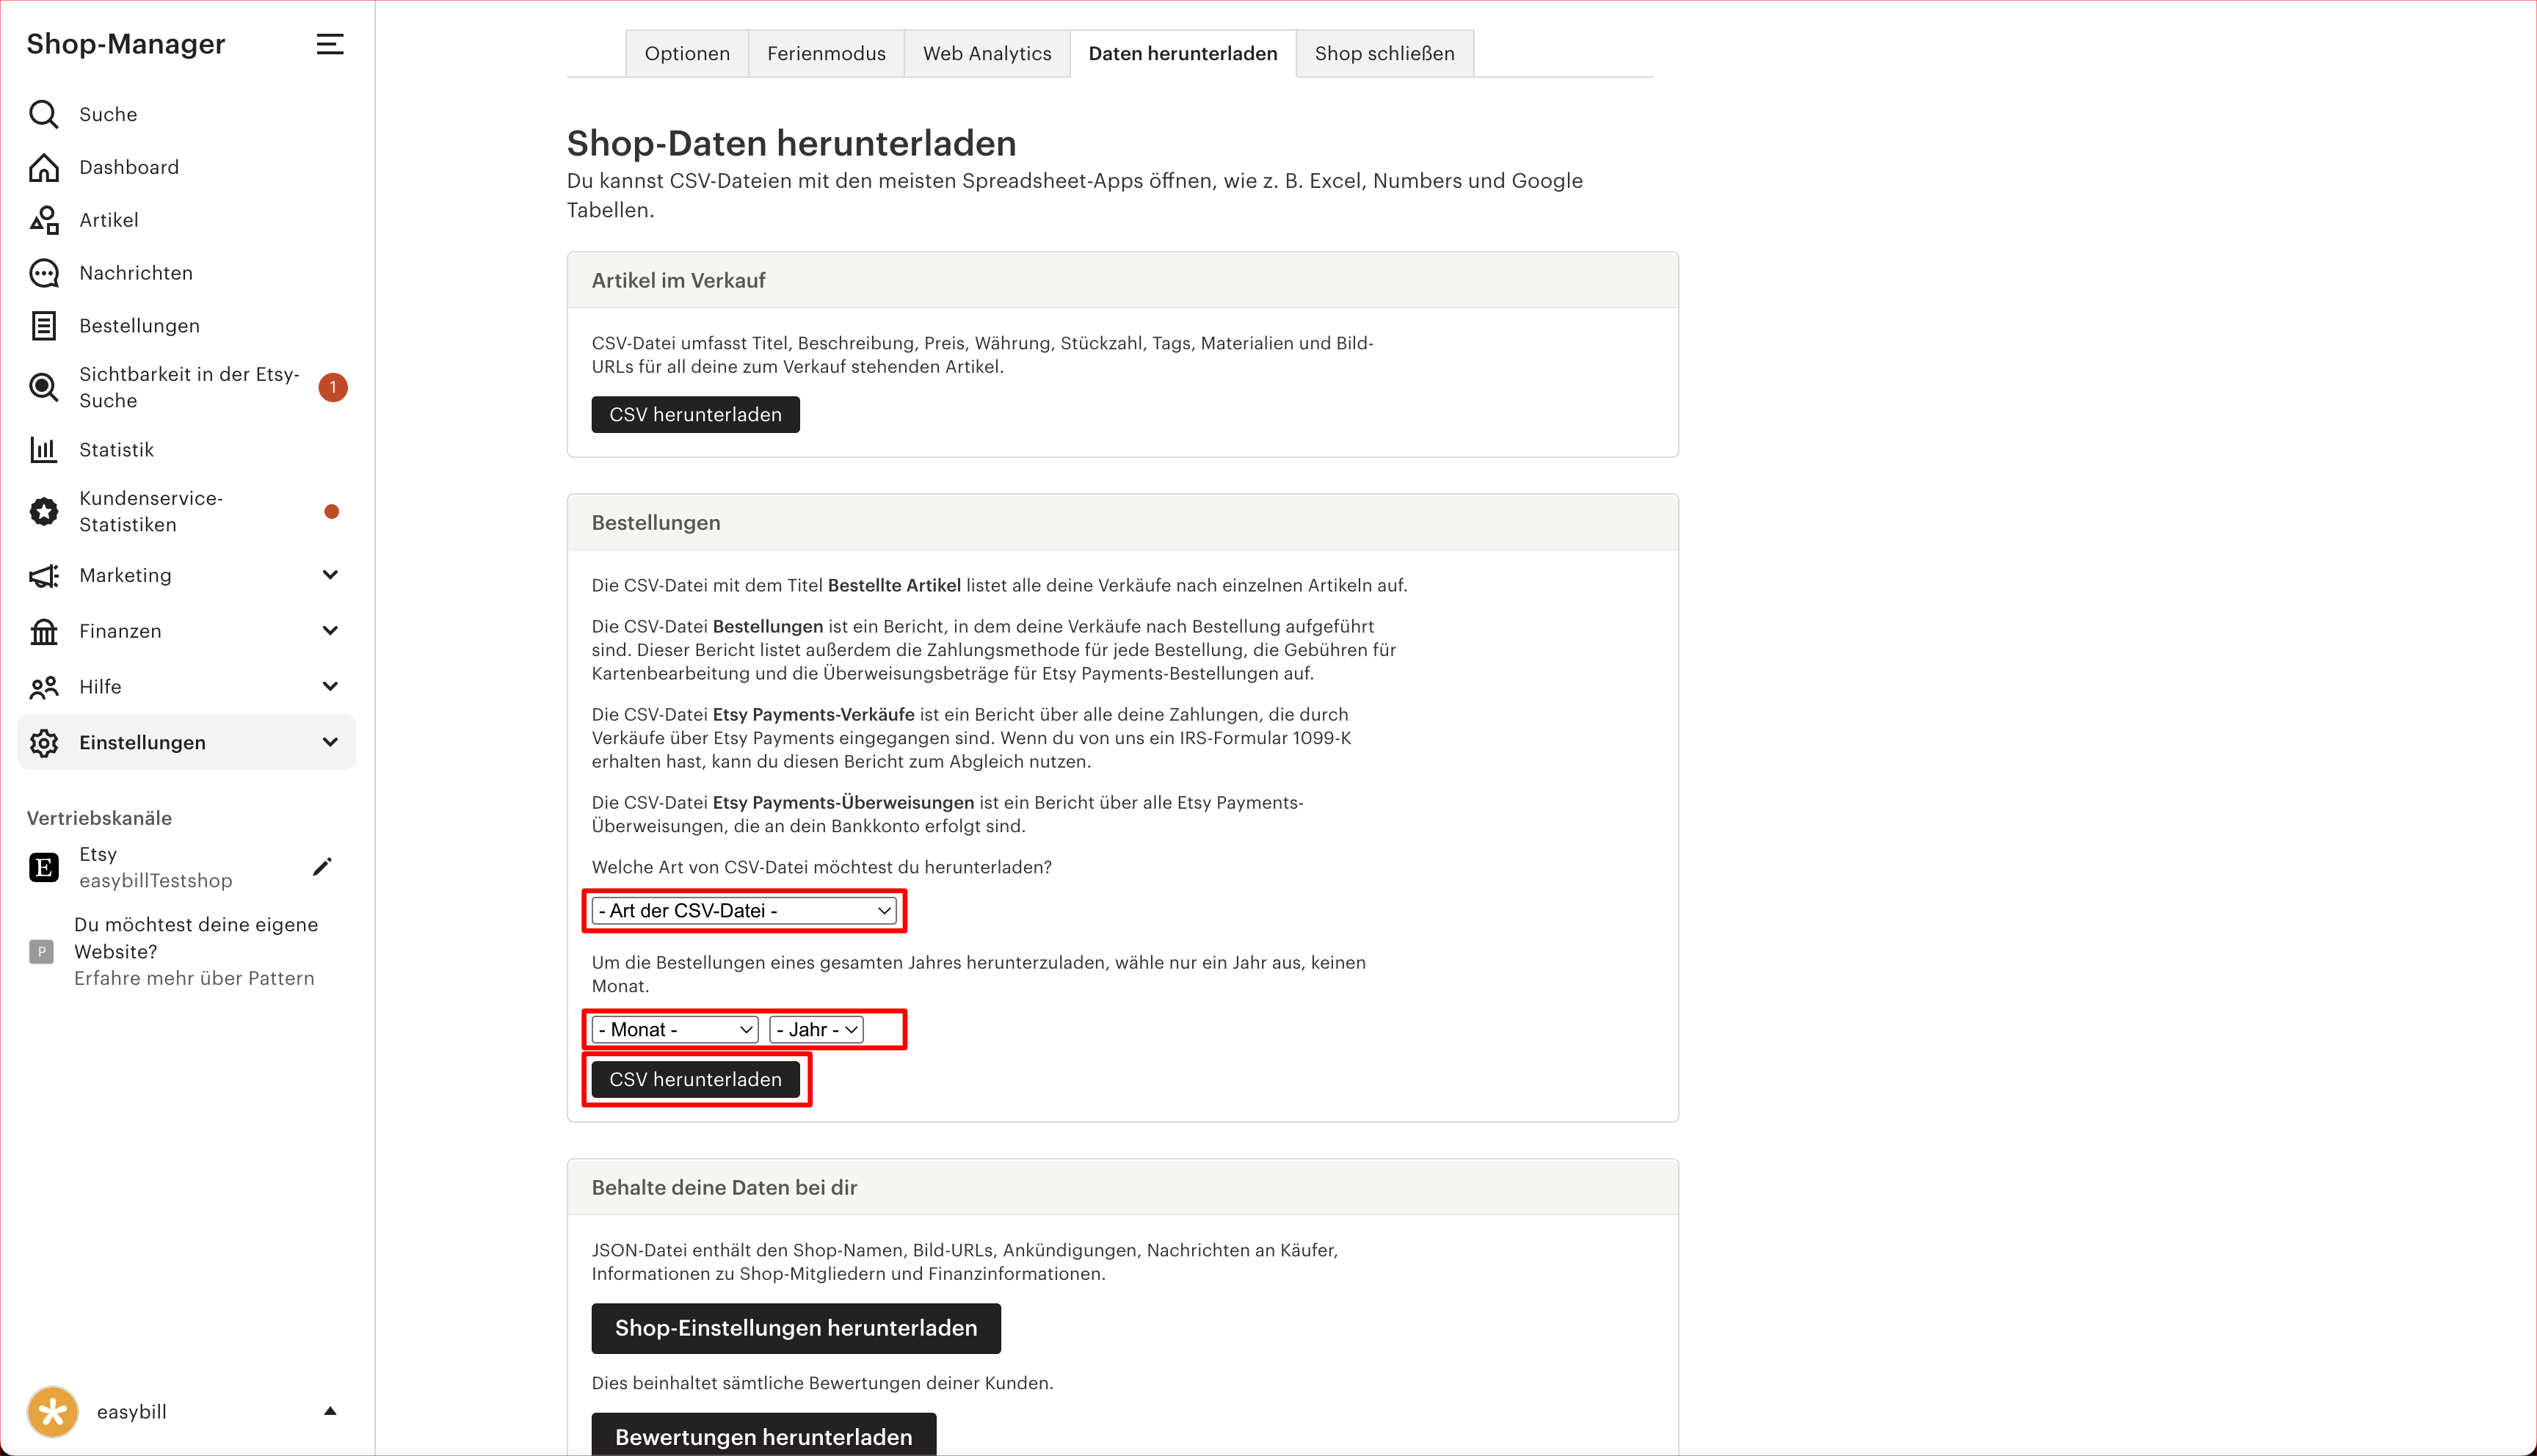Click the Artikel shapes icon

(43, 220)
